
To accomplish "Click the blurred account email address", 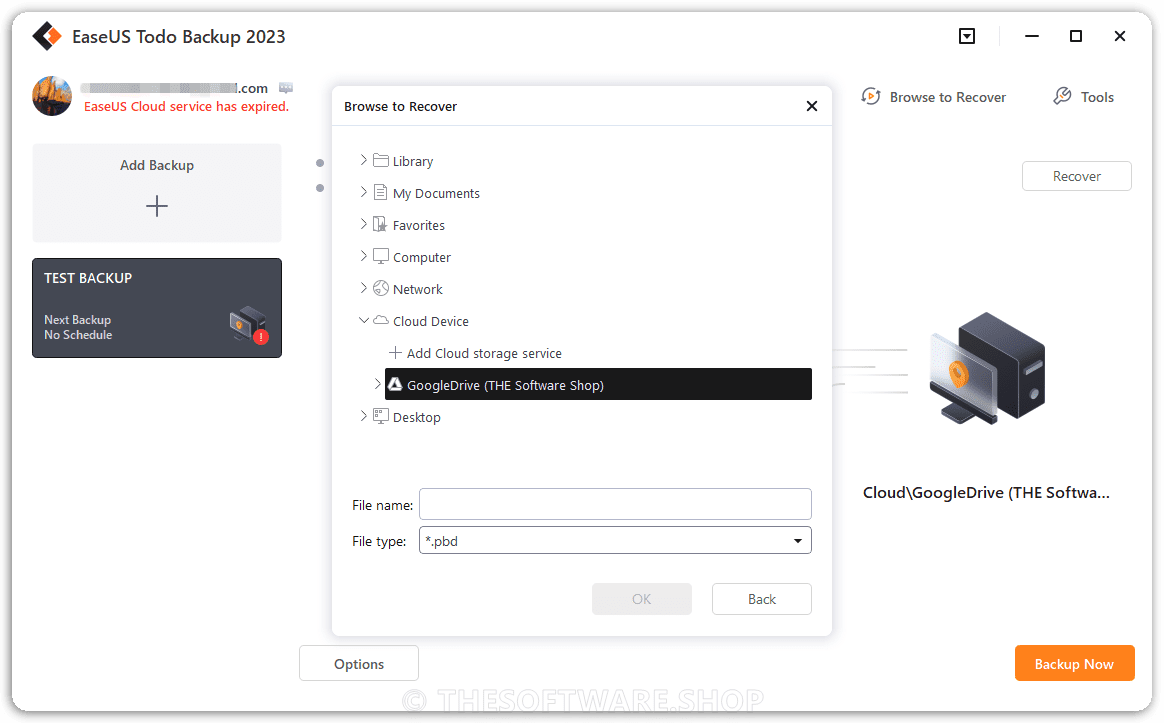I will (174, 88).
